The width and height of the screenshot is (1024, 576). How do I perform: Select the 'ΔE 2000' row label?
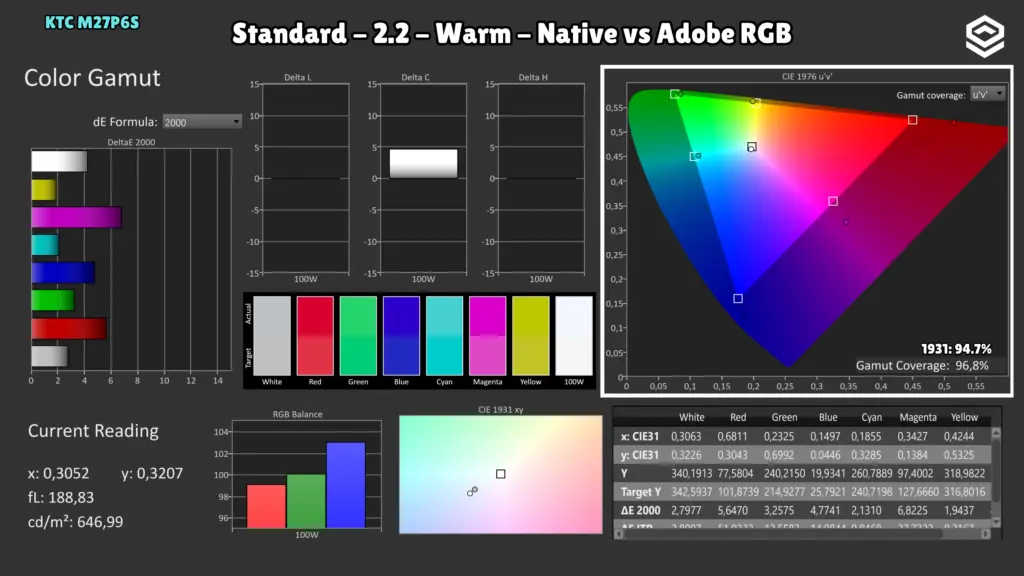640,510
